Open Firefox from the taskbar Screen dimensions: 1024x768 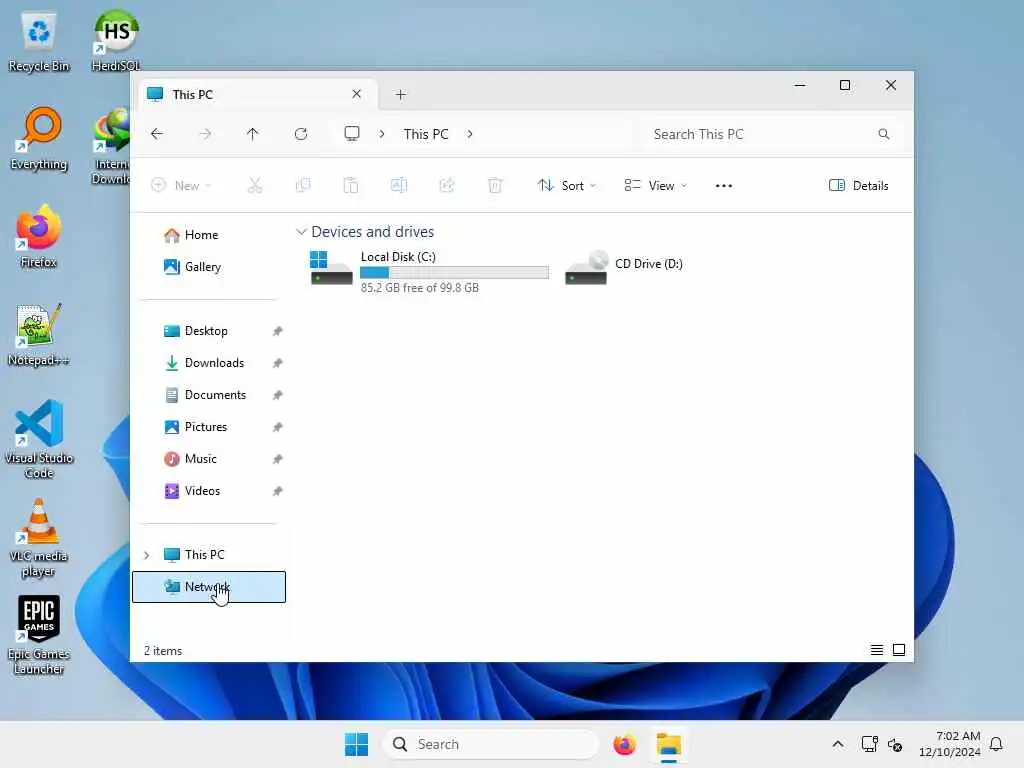(x=624, y=744)
